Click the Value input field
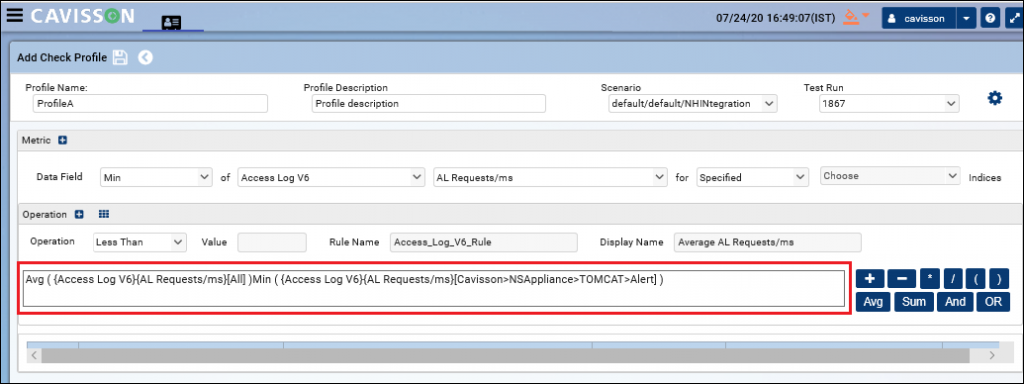The height and width of the screenshot is (384, 1024). click(272, 242)
